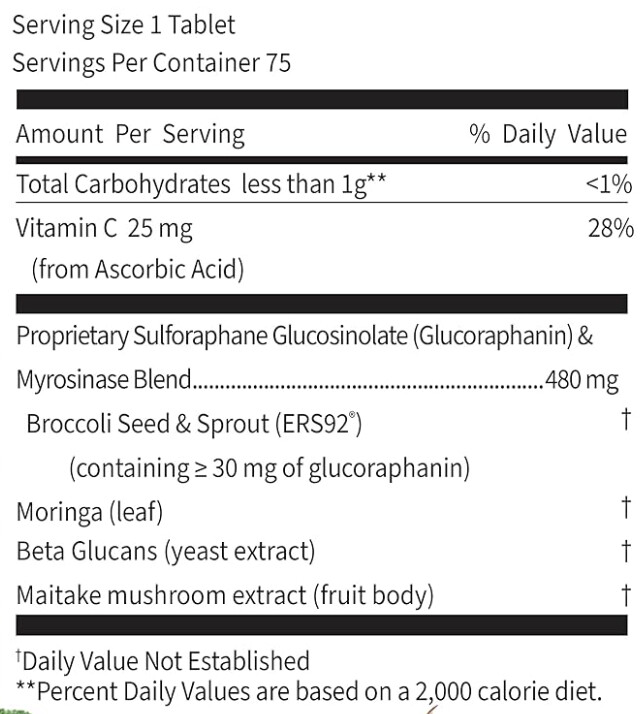Select the 'Vitamin C 25 mg' line

pos(104,229)
